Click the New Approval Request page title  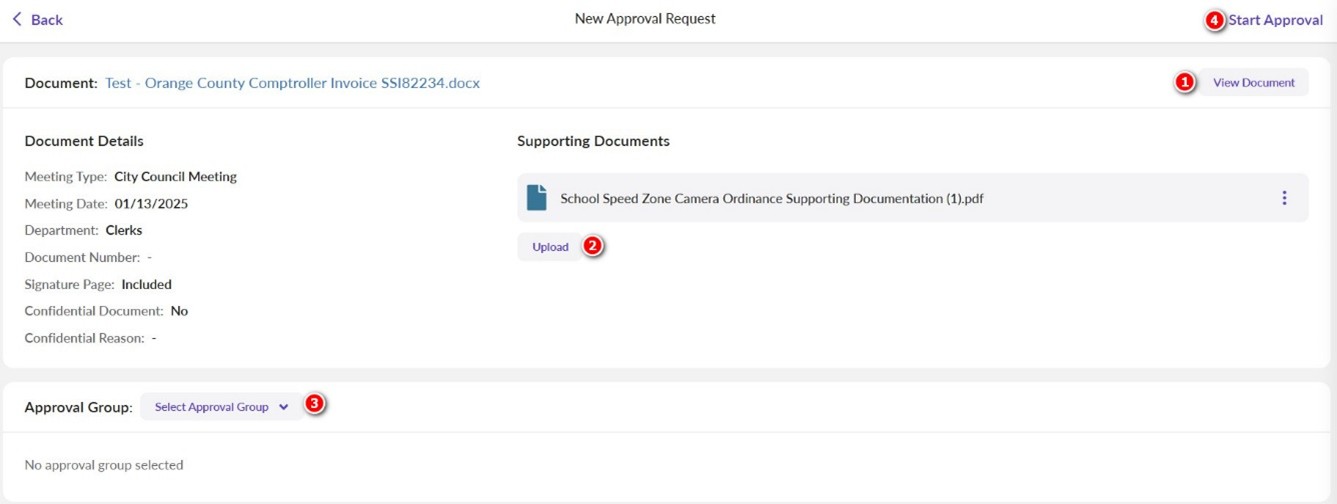(x=645, y=19)
